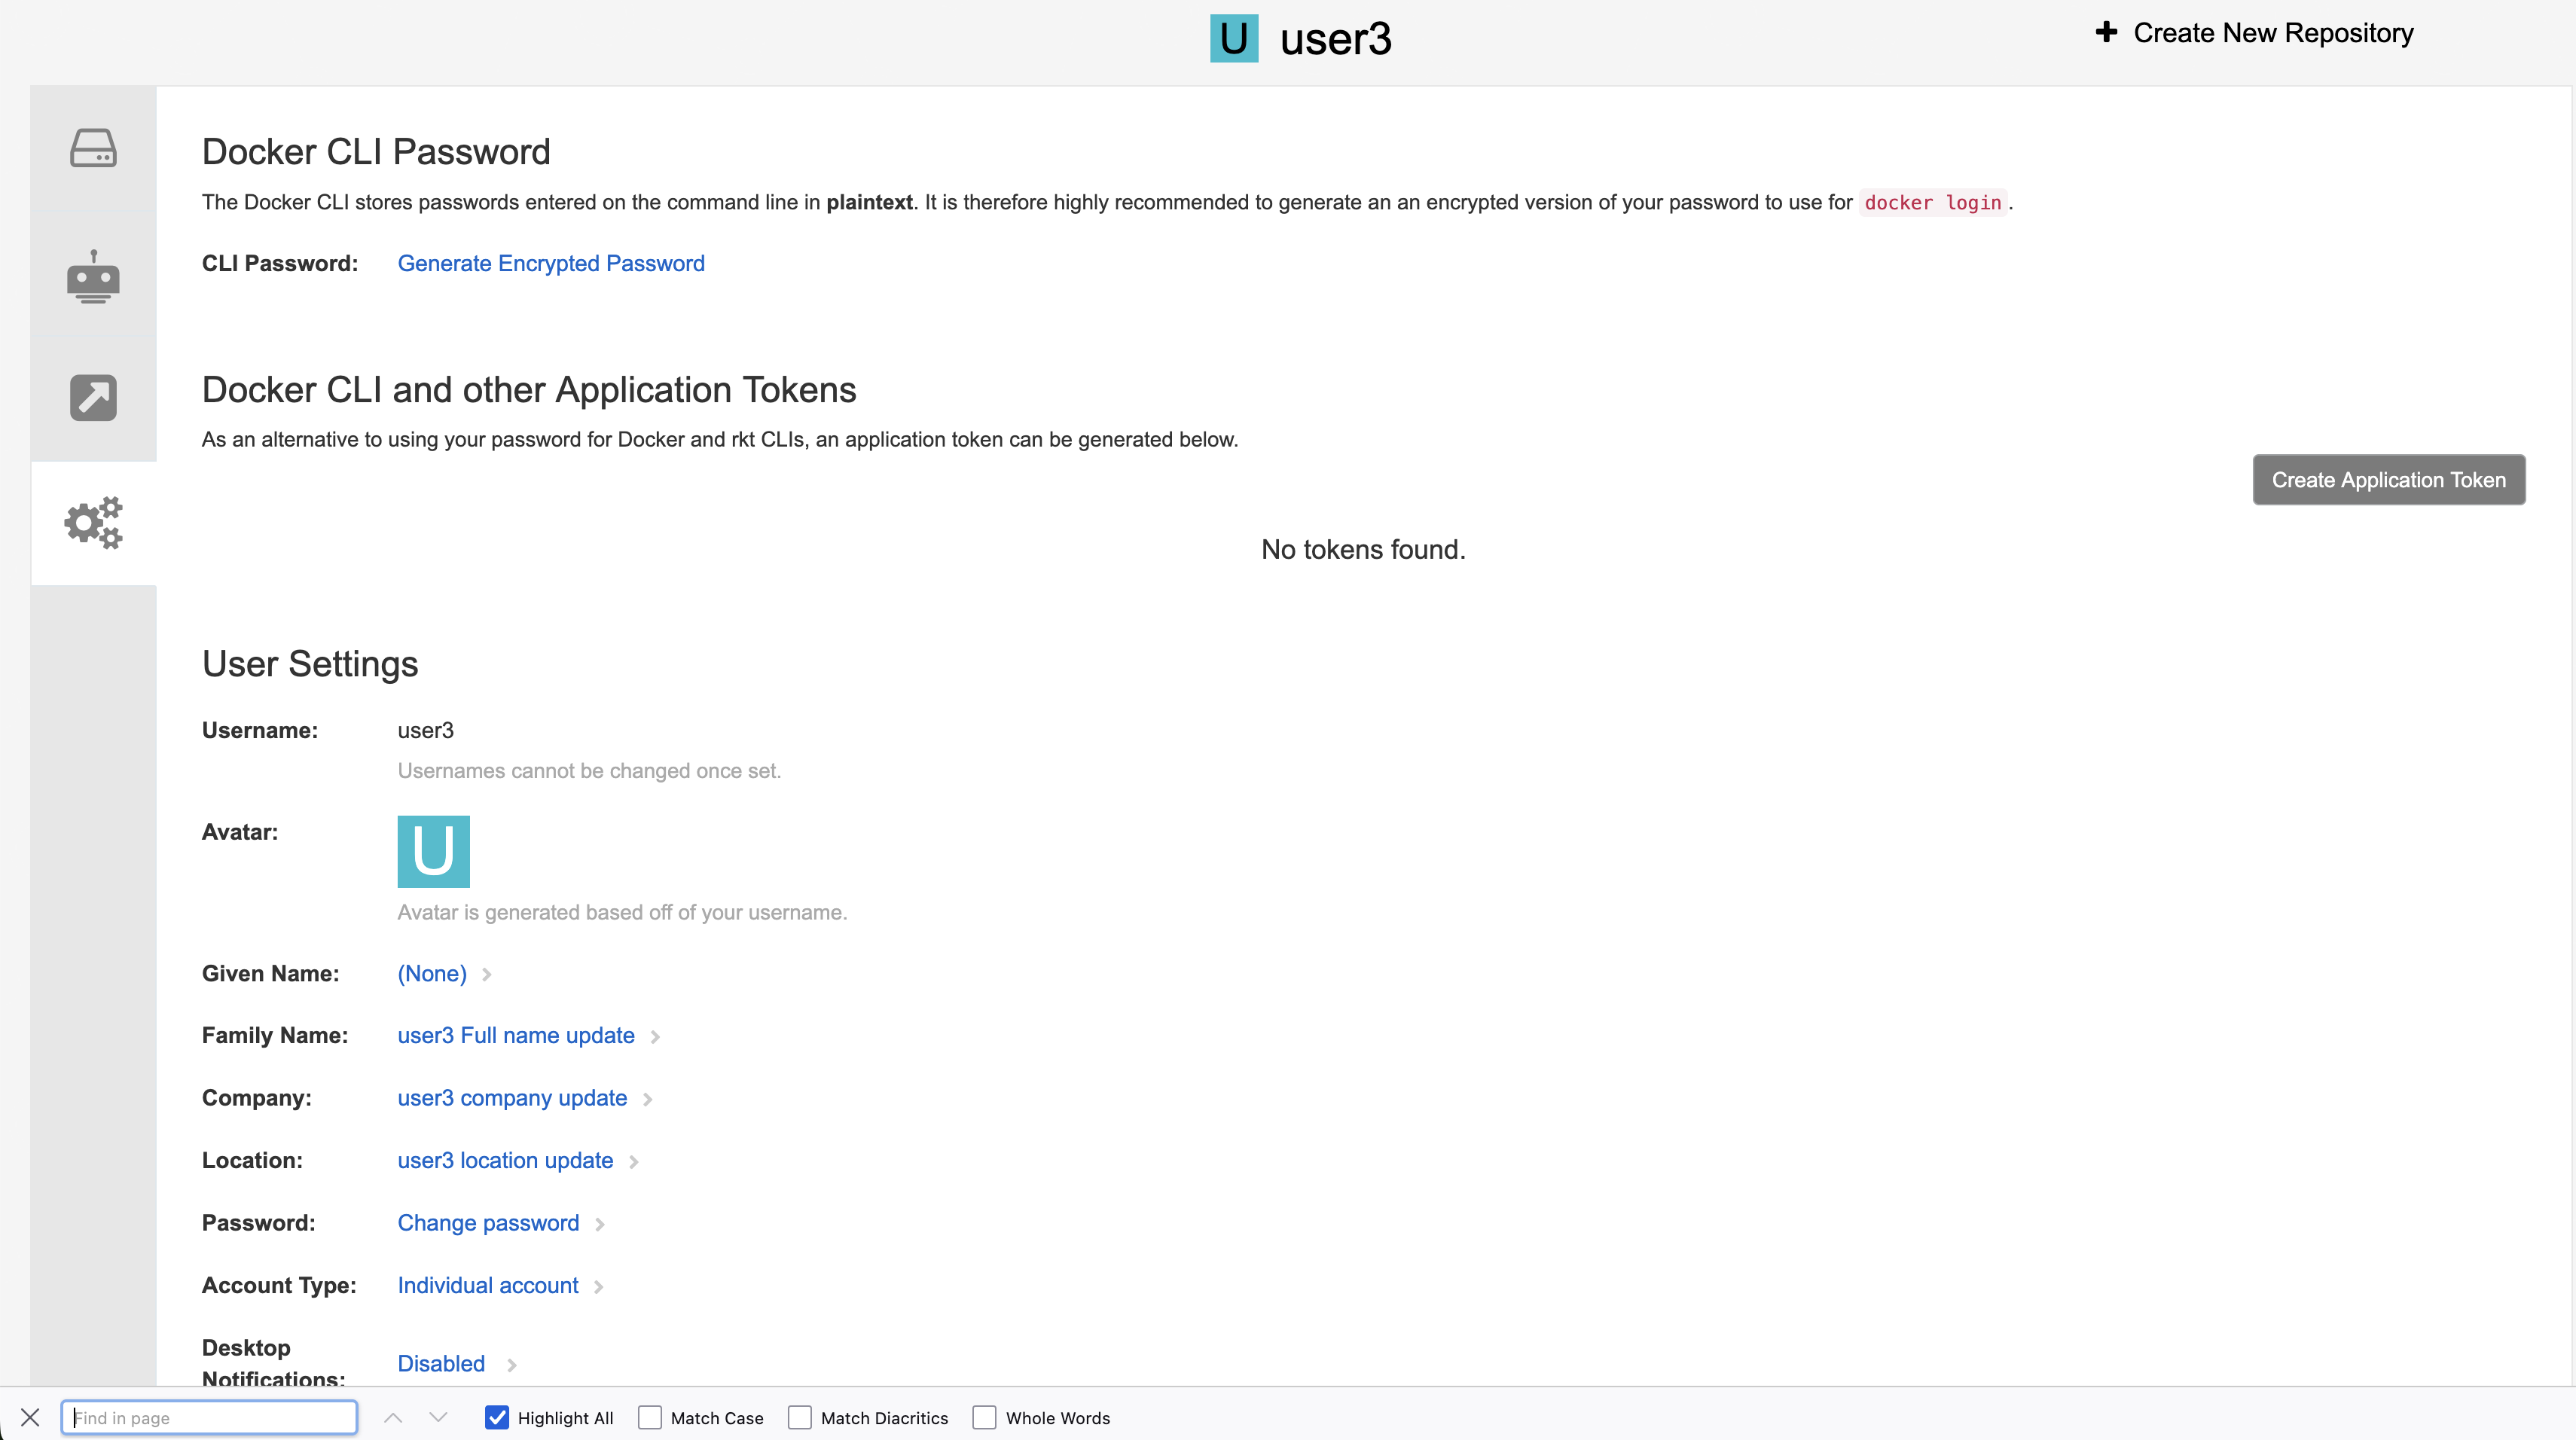Open External Logins tab with the arrow icon
The width and height of the screenshot is (2576, 1440).
93,398
